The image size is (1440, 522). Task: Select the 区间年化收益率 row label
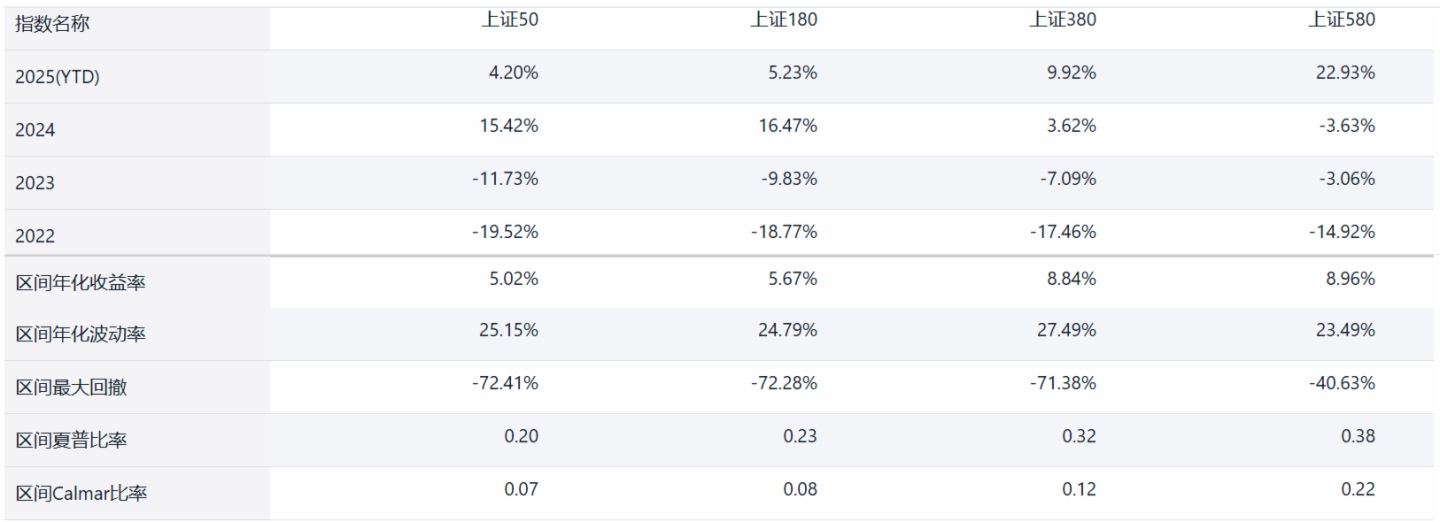coord(81,283)
